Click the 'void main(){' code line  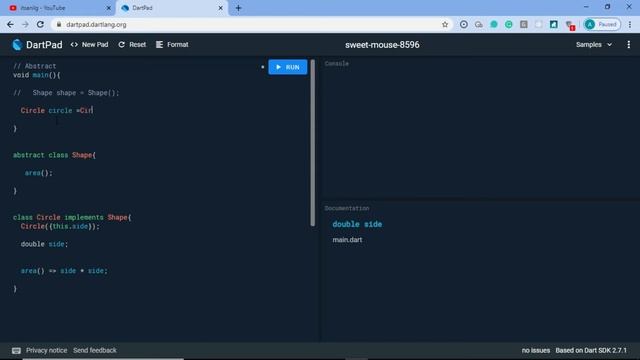tap(37, 75)
